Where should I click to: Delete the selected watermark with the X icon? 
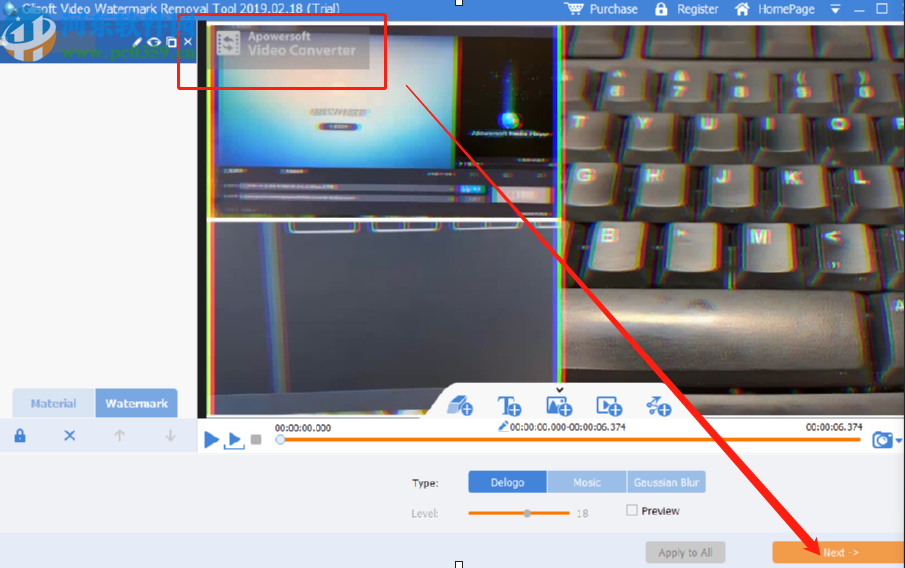69,435
